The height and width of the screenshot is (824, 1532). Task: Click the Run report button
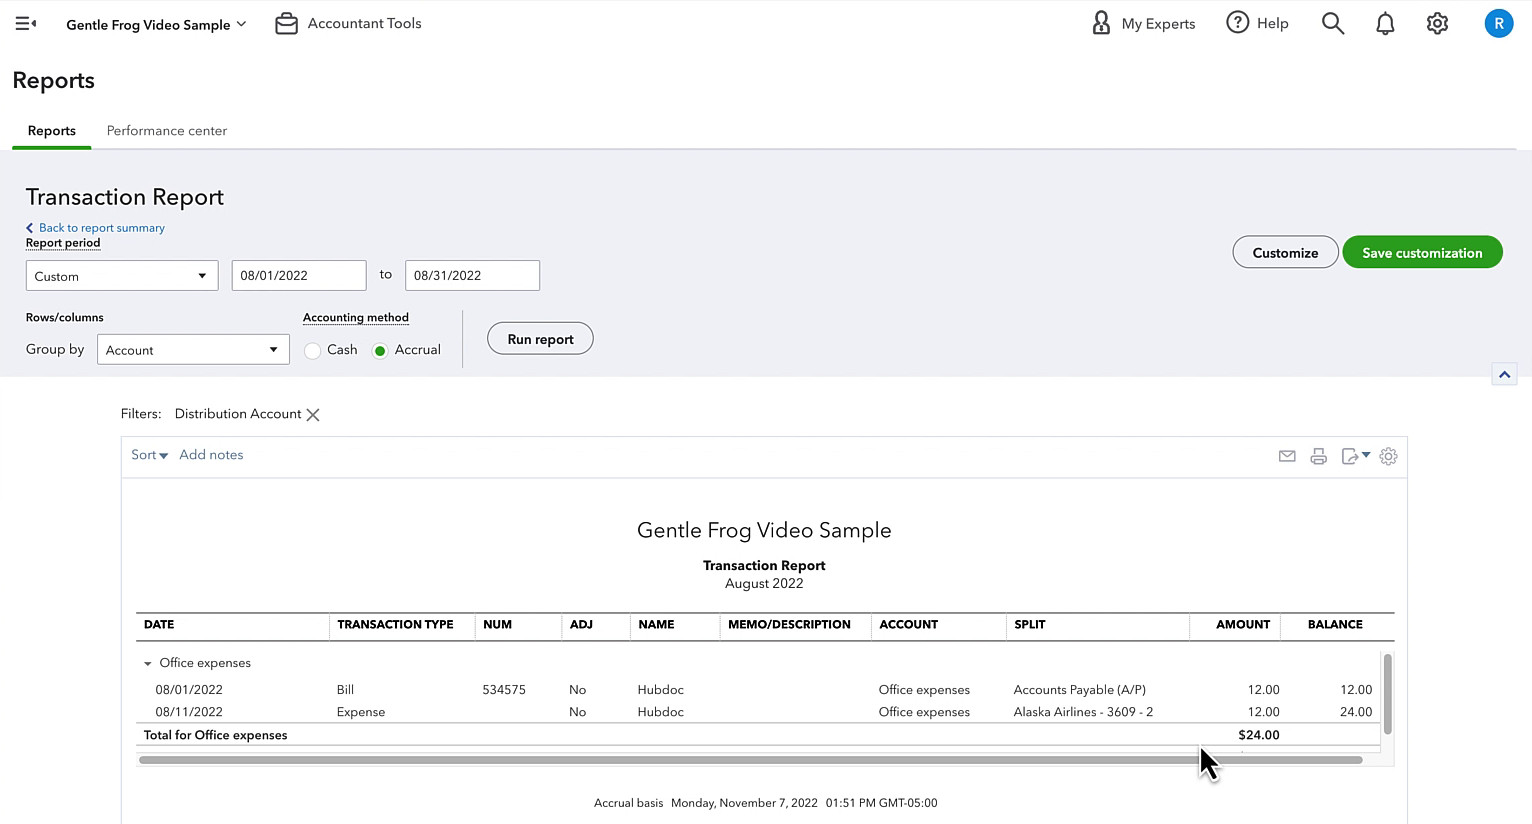coord(540,338)
